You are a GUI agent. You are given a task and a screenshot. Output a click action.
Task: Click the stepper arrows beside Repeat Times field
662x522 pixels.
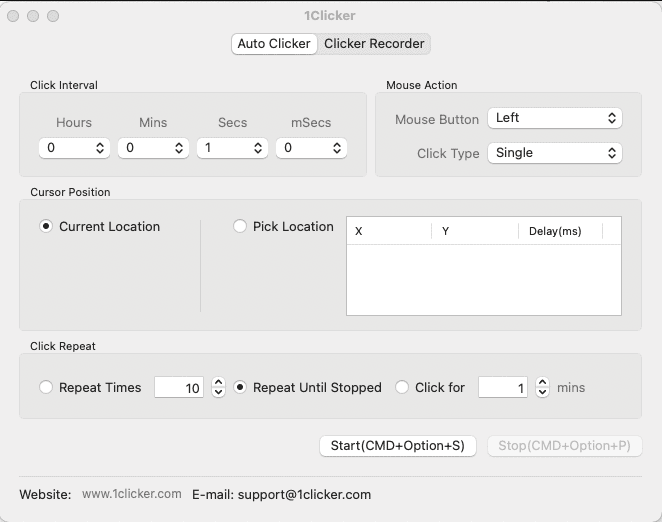[x=218, y=387]
